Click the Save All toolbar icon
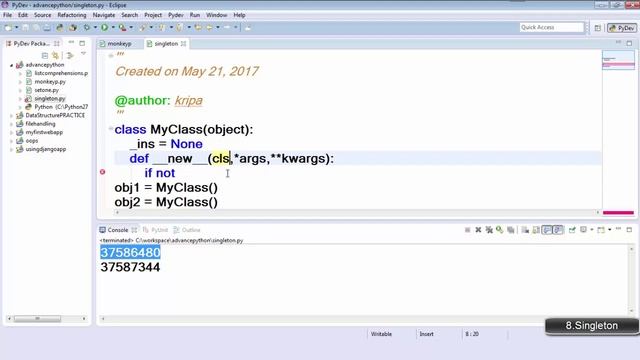The width and height of the screenshot is (640, 360). (x=36, y=27)
